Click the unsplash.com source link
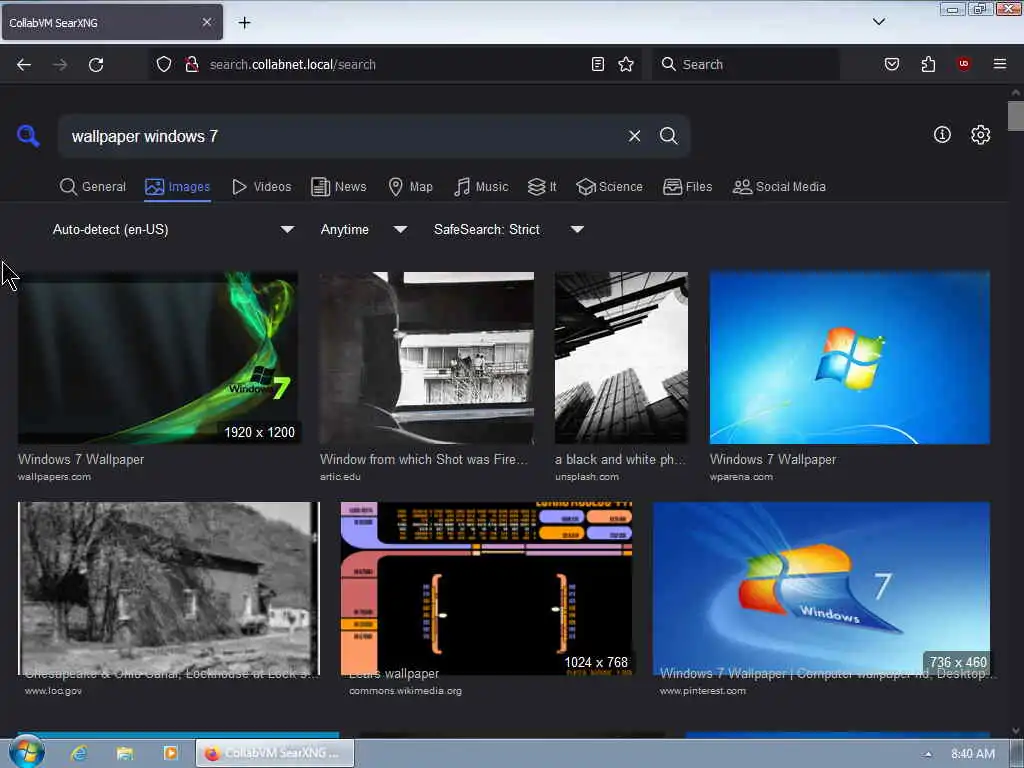 [587, 477]
